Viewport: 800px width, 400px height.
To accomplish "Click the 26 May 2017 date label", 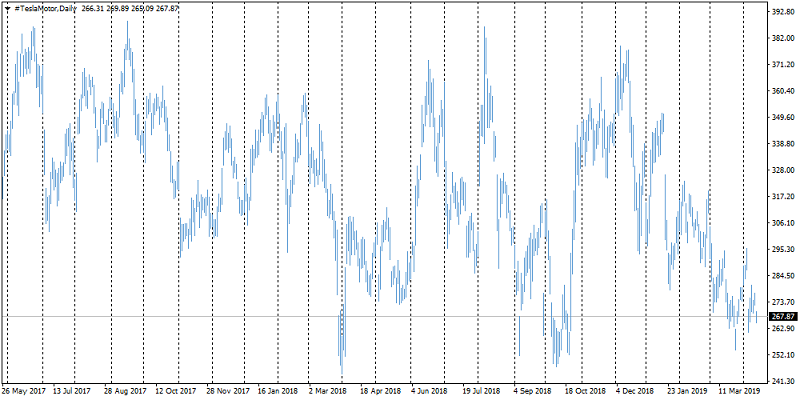I will point(23,390).
